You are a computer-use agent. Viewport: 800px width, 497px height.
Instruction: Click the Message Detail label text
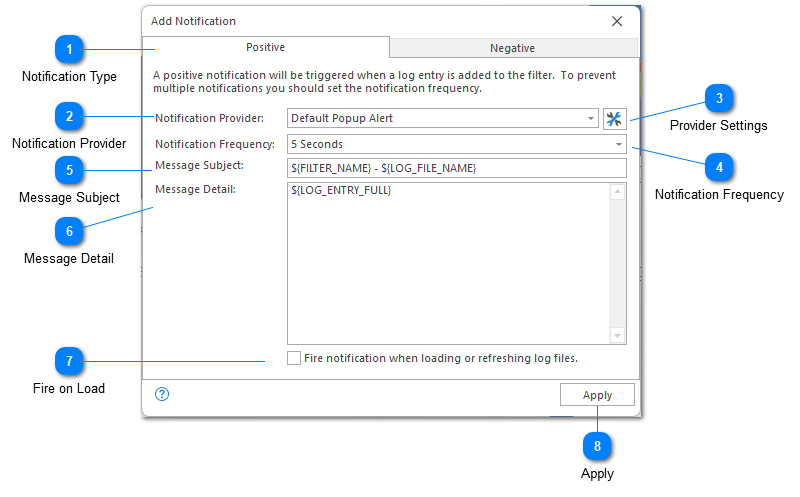click(195, 189)
